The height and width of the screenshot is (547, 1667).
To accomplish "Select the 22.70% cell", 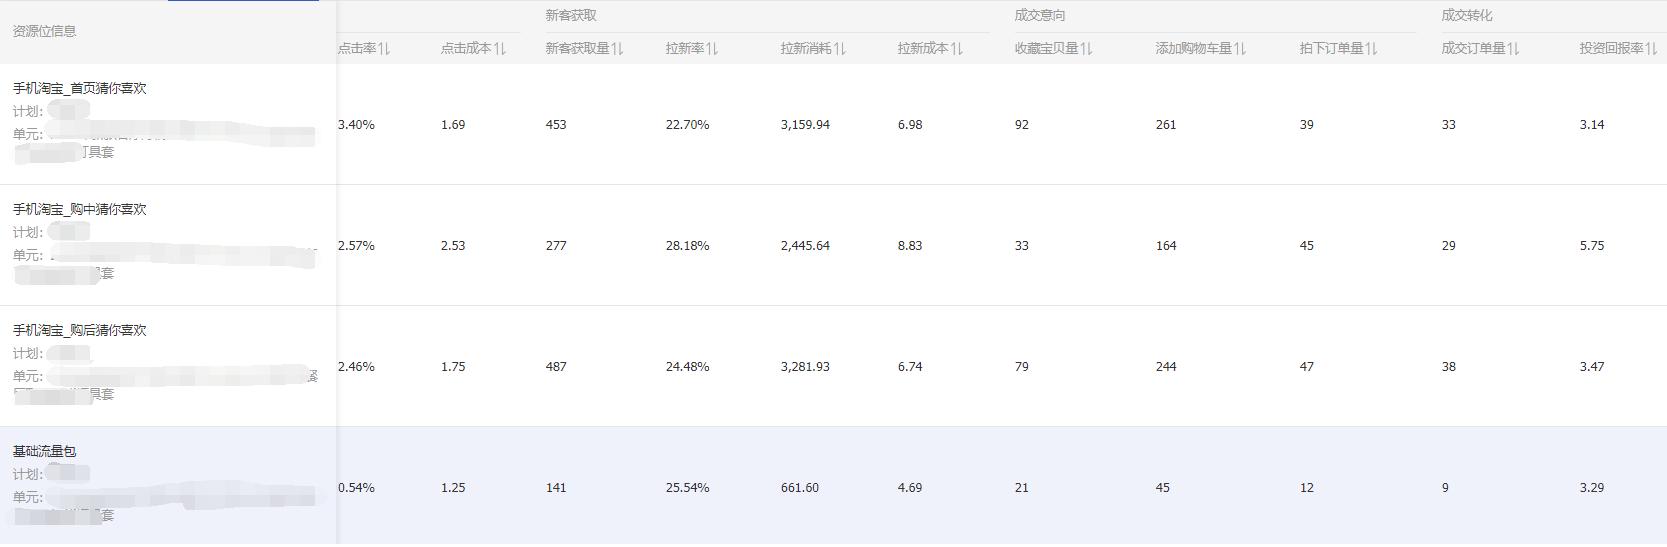I will click(x=688, y=125).
